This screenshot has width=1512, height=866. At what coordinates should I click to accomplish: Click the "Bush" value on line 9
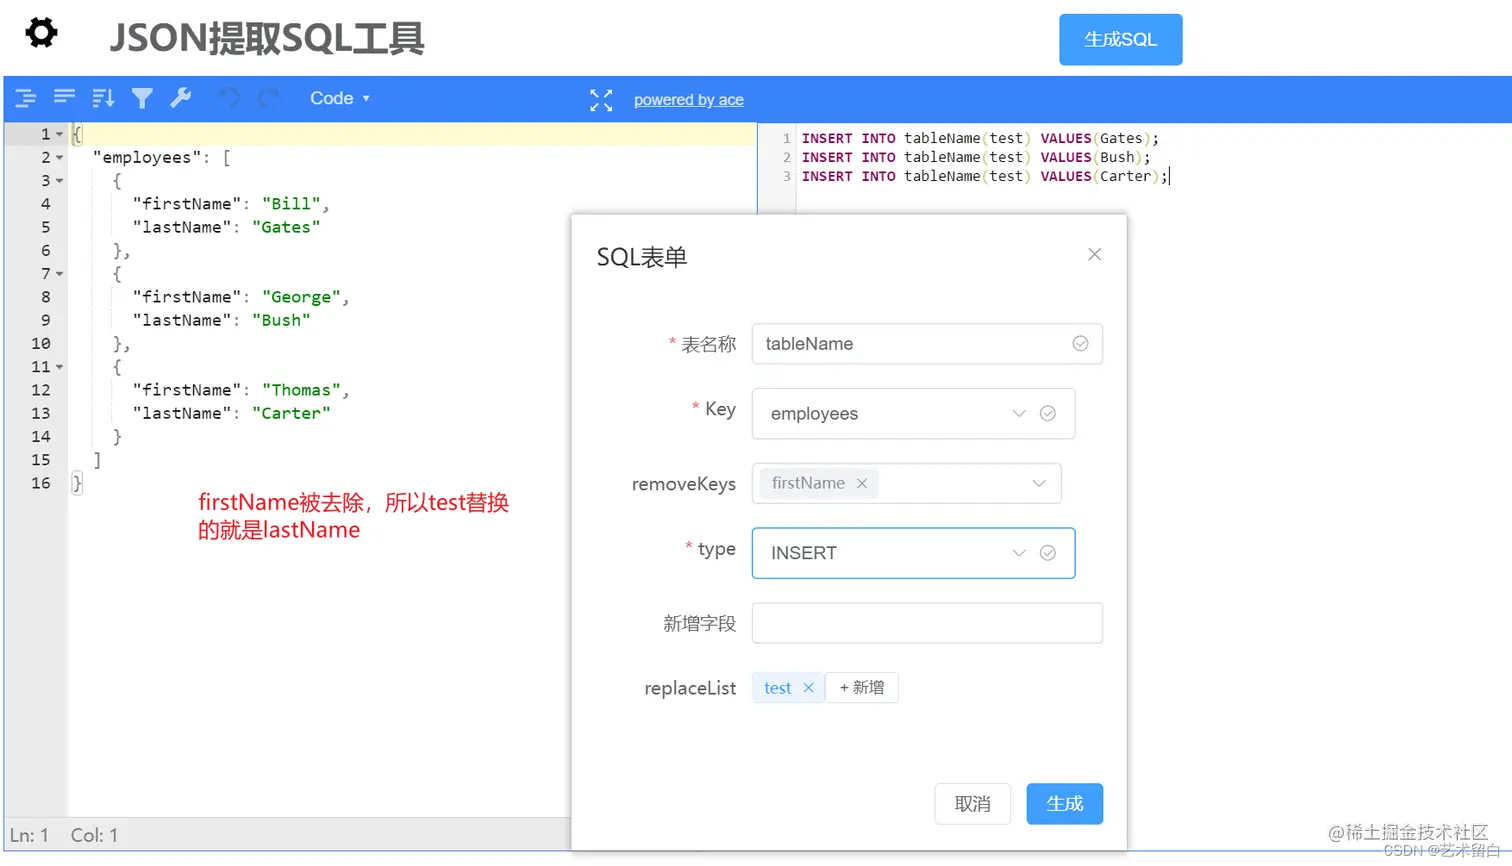pos(281,320)
